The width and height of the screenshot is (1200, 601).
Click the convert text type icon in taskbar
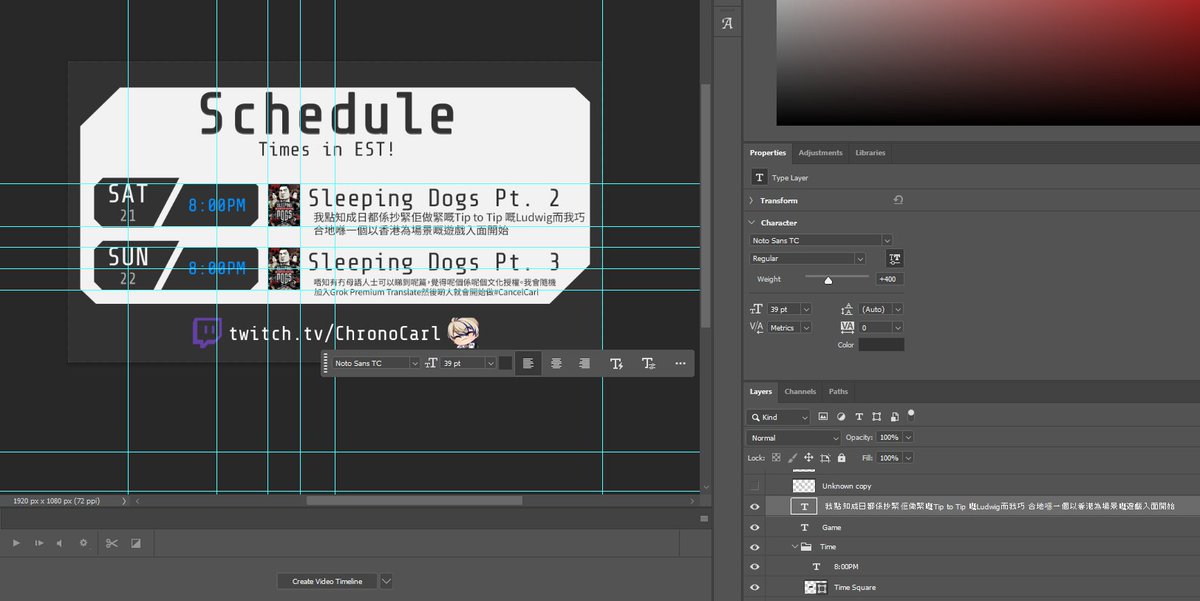point(617,363)
